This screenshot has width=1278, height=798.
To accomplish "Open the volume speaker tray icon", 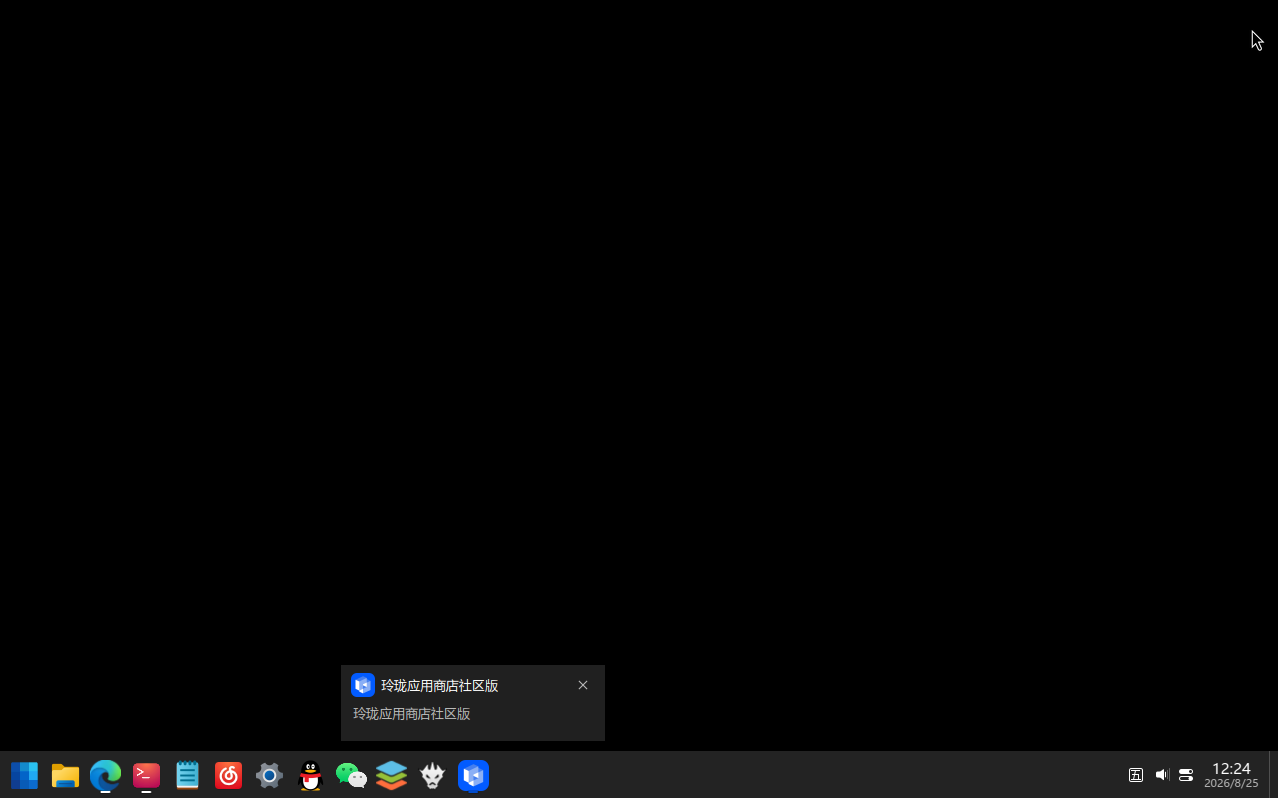I will click(1161, 775).
